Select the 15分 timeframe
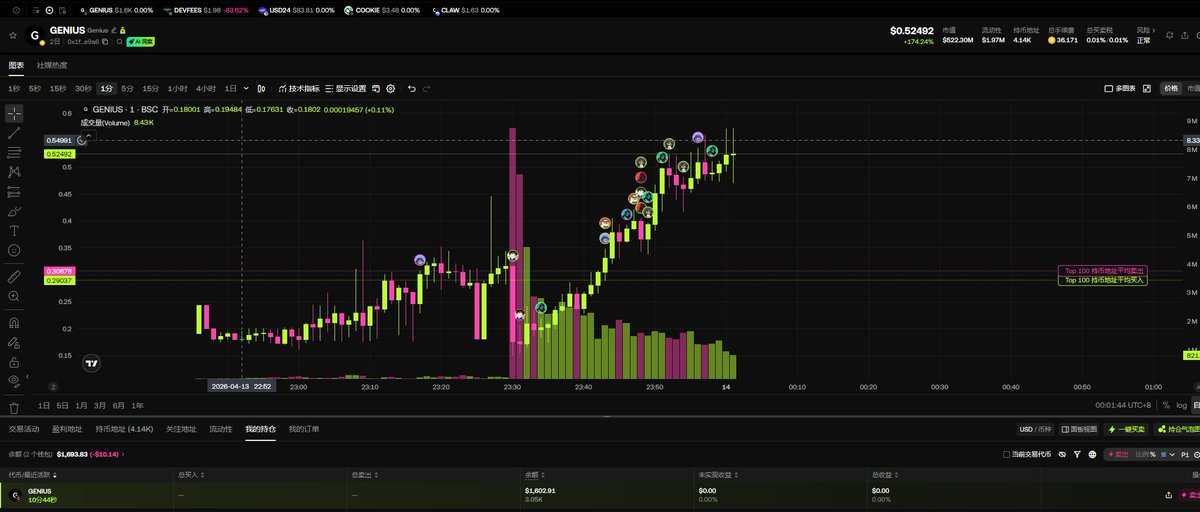Viewport: 1200px width, 512px height. (x=150, y=88)
